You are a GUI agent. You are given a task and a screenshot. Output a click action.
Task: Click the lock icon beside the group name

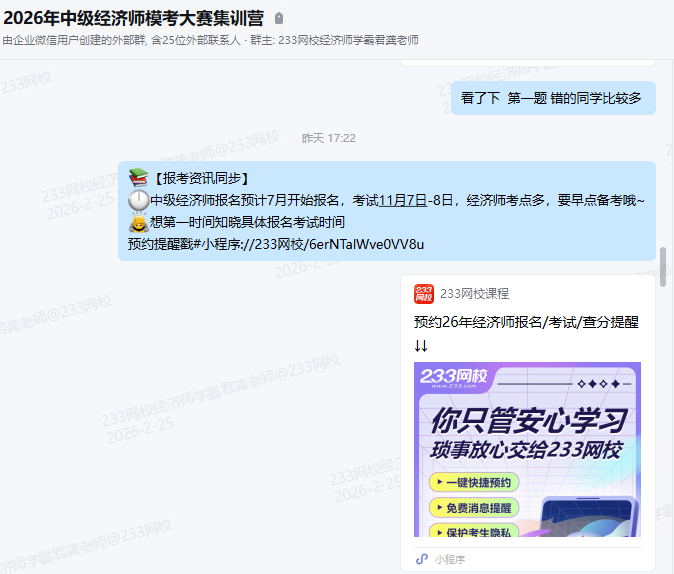279,18
